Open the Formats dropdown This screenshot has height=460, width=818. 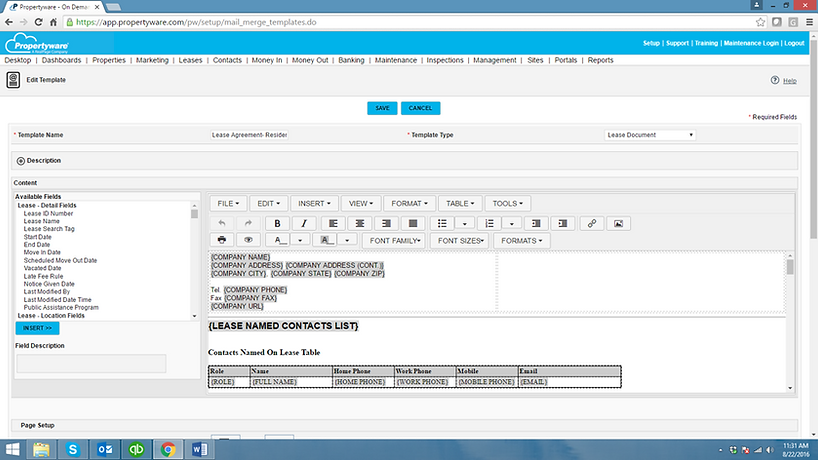point(522,240)
